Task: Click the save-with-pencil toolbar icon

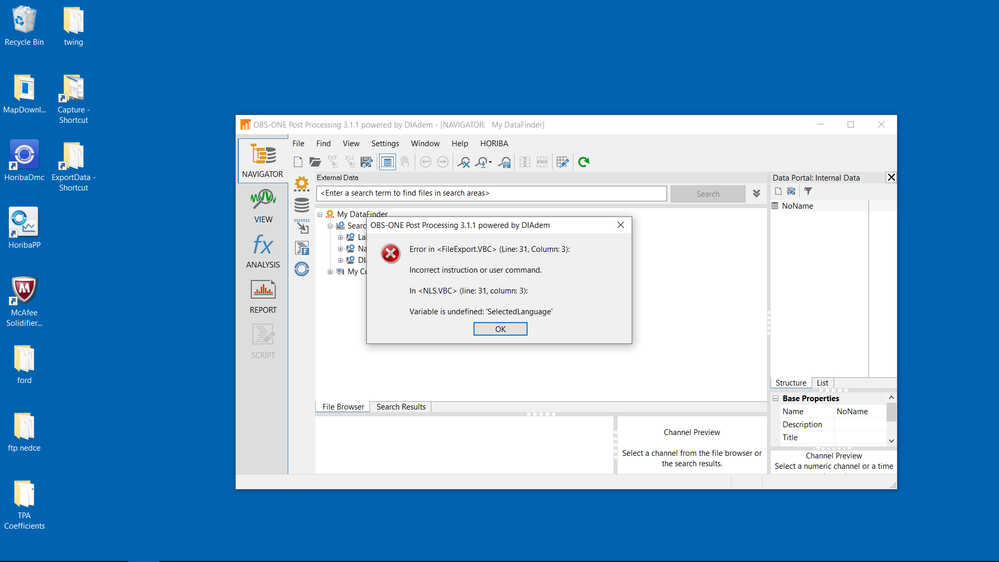Action: [366, 162]
